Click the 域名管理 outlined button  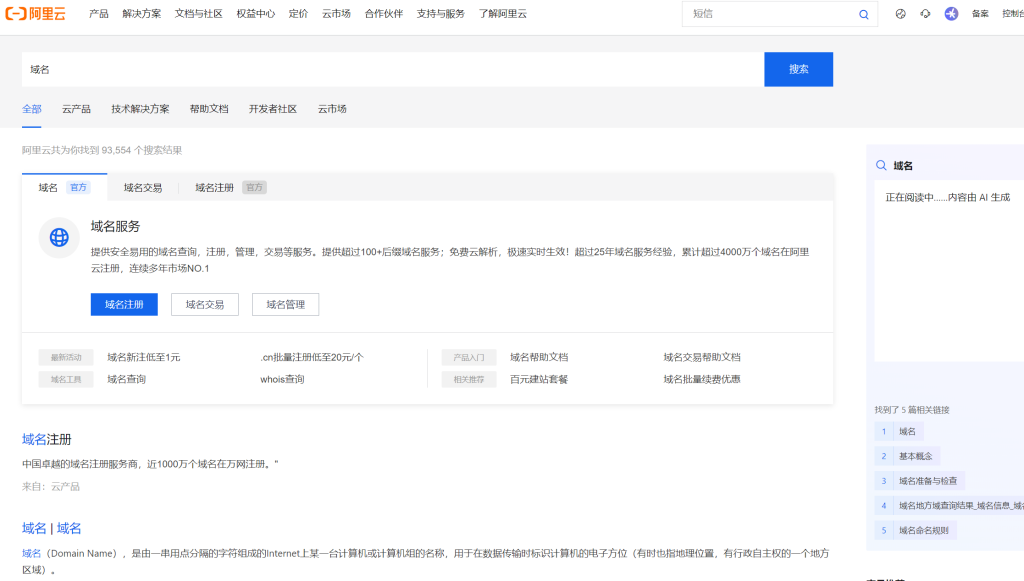coord(285,304)
